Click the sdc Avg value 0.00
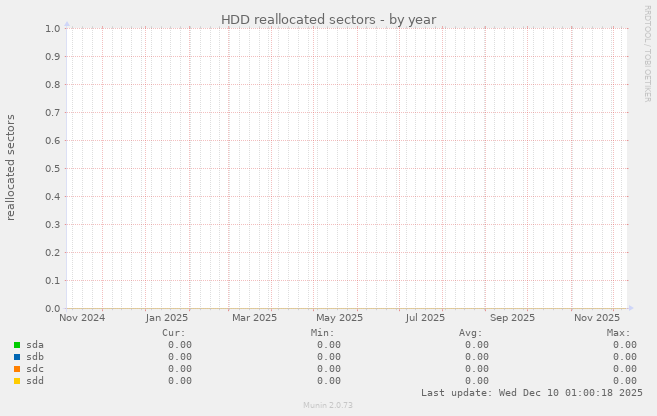This screenshot has width=657, height=416. [x=477, y=369]
